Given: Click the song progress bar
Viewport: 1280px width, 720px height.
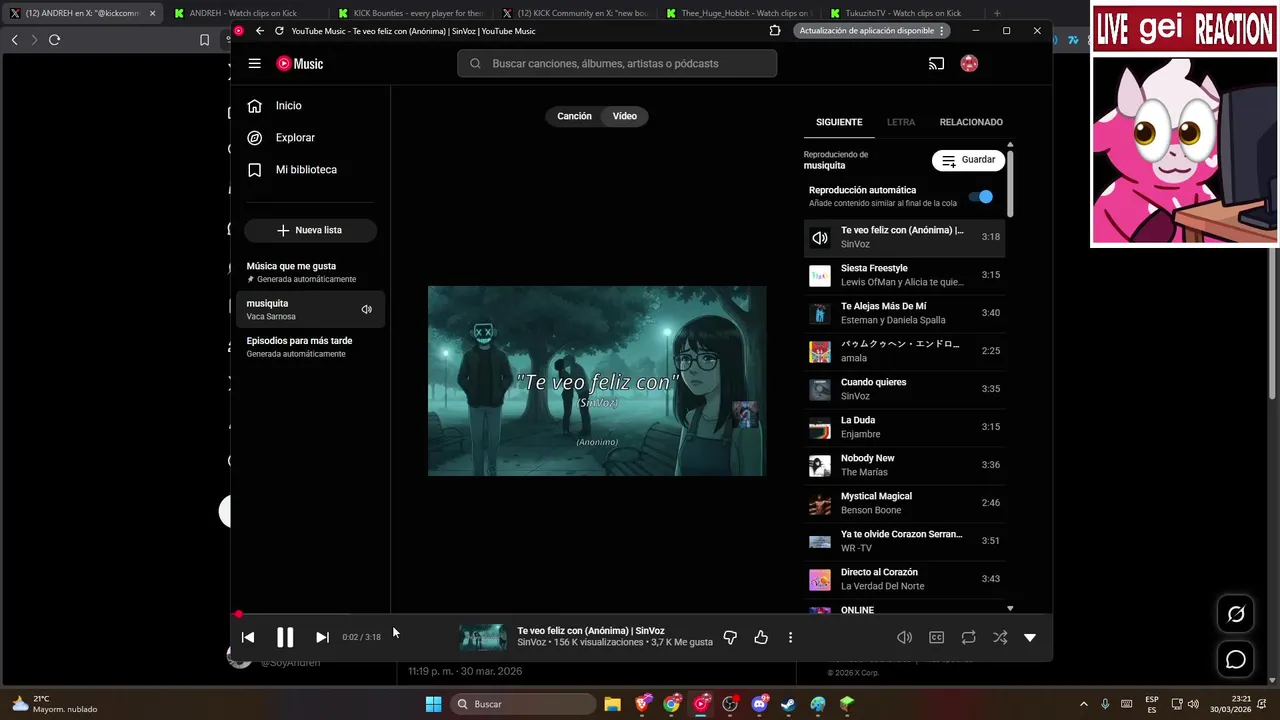Looking at the screenshot, I should pyautogui.click(x=641, y=614).
